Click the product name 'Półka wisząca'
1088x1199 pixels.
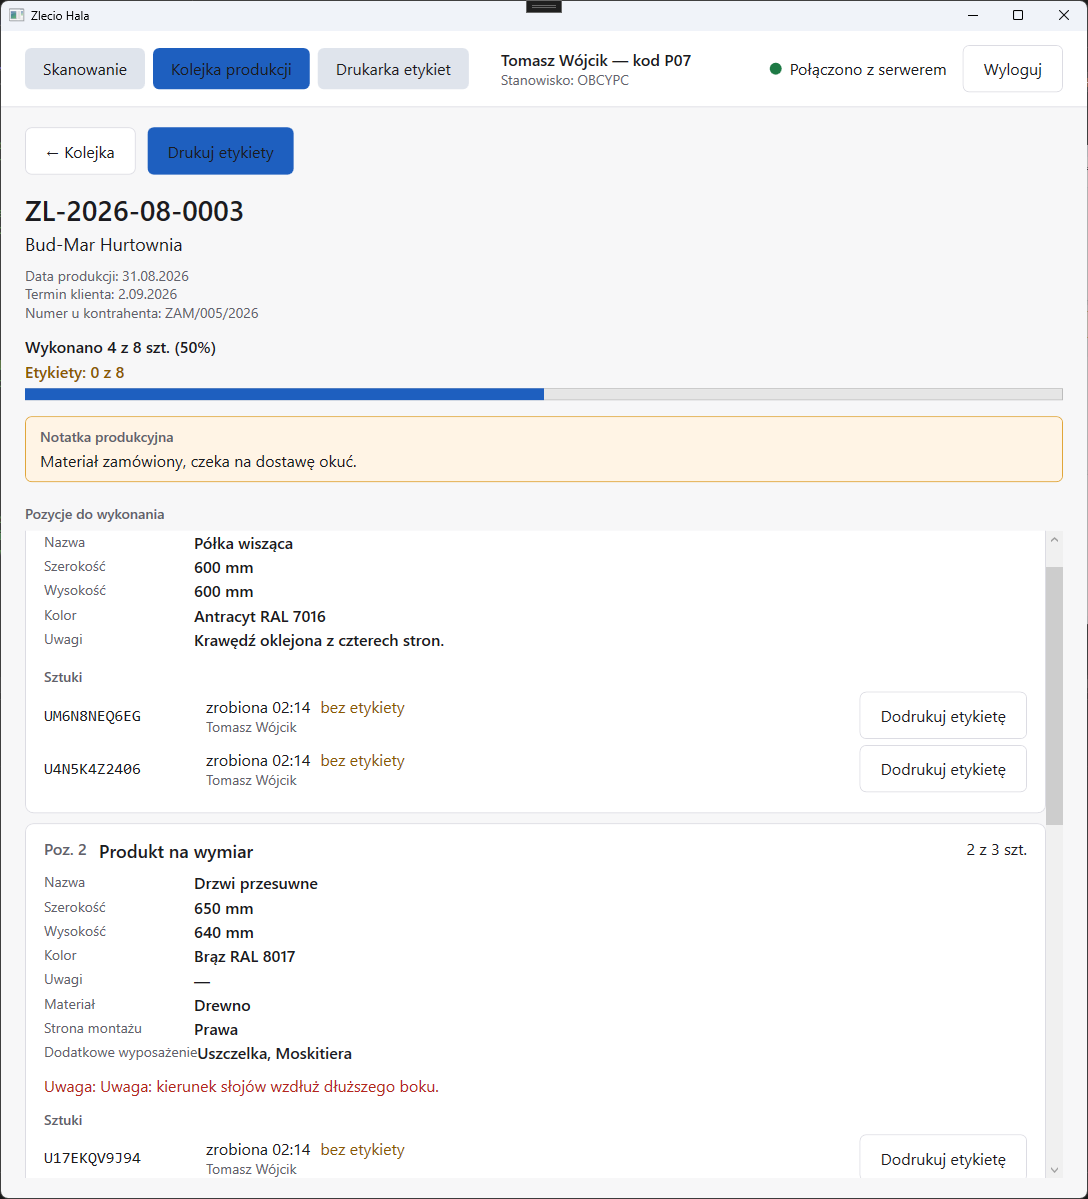[243, 544]
